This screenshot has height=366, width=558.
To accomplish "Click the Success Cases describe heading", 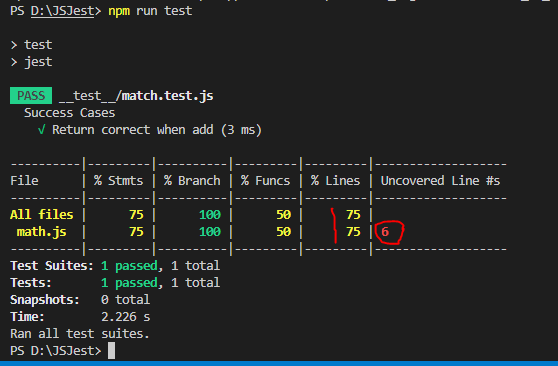I will click(x=69, y=113).
